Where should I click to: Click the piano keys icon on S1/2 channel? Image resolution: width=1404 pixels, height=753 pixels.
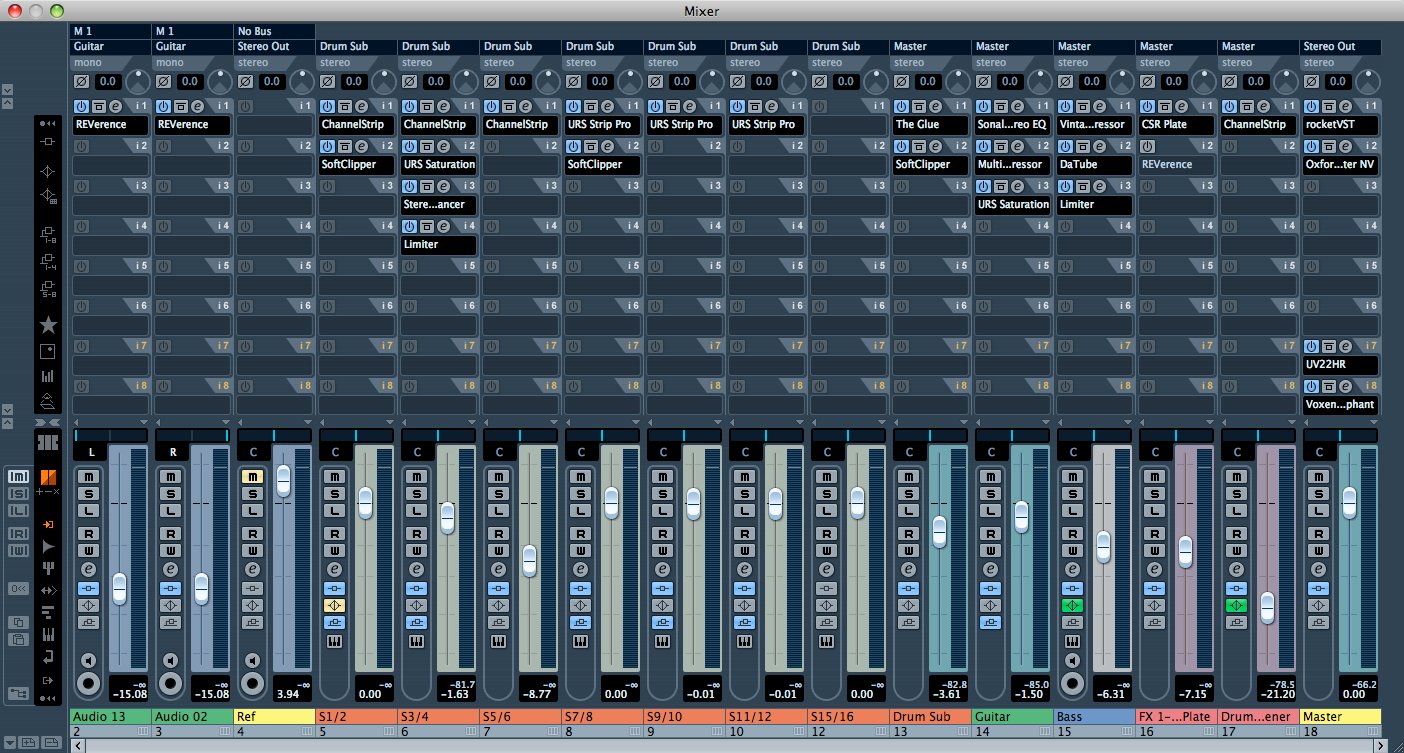[334, 641]
